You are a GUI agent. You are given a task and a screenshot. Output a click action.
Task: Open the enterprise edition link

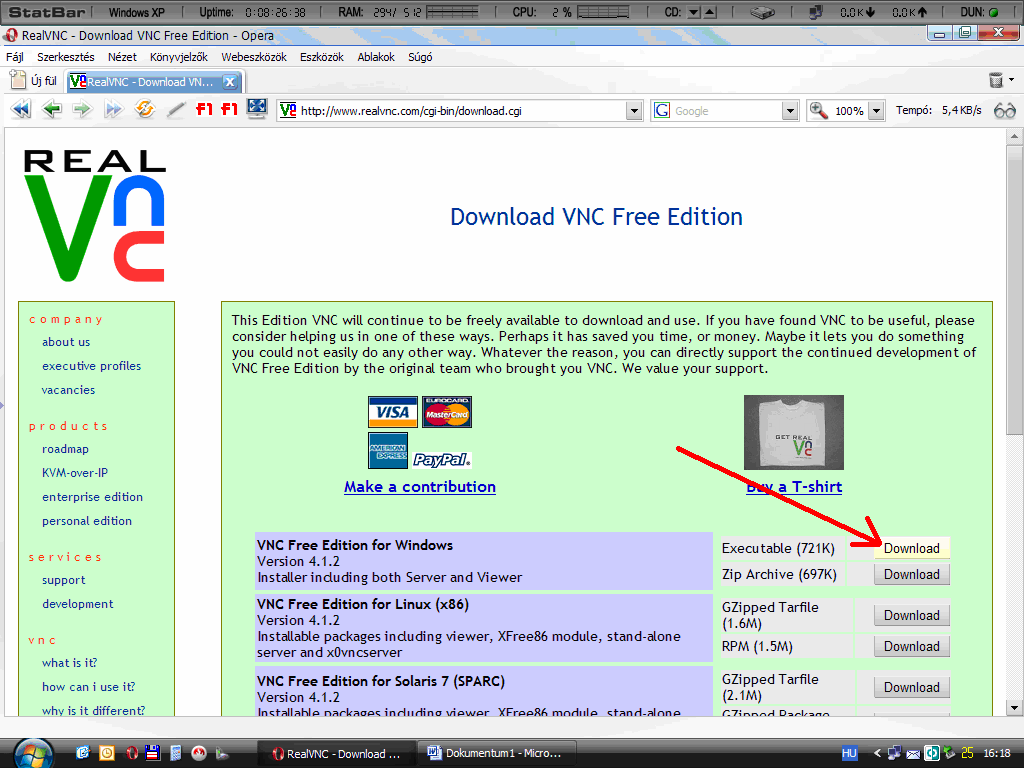92,497
